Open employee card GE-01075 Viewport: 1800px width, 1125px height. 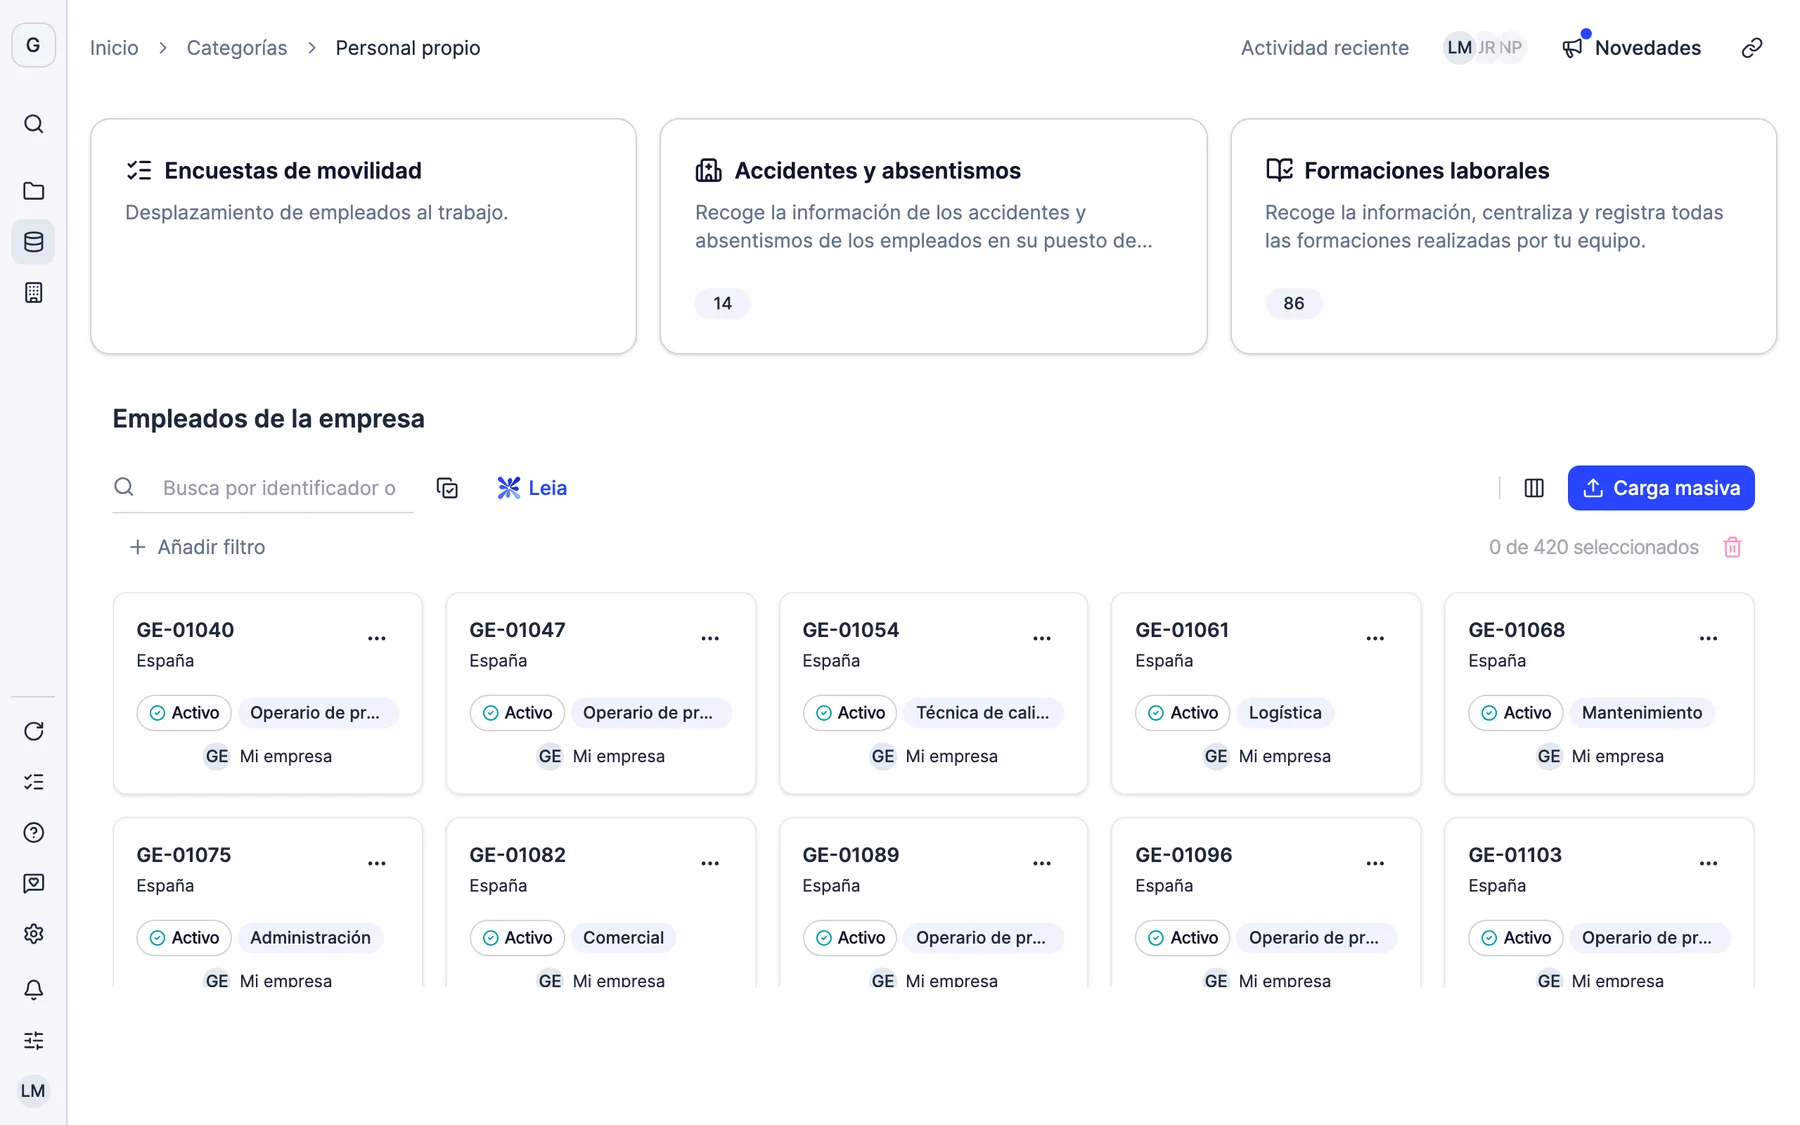pyautogui.click(x=267, y=903)
